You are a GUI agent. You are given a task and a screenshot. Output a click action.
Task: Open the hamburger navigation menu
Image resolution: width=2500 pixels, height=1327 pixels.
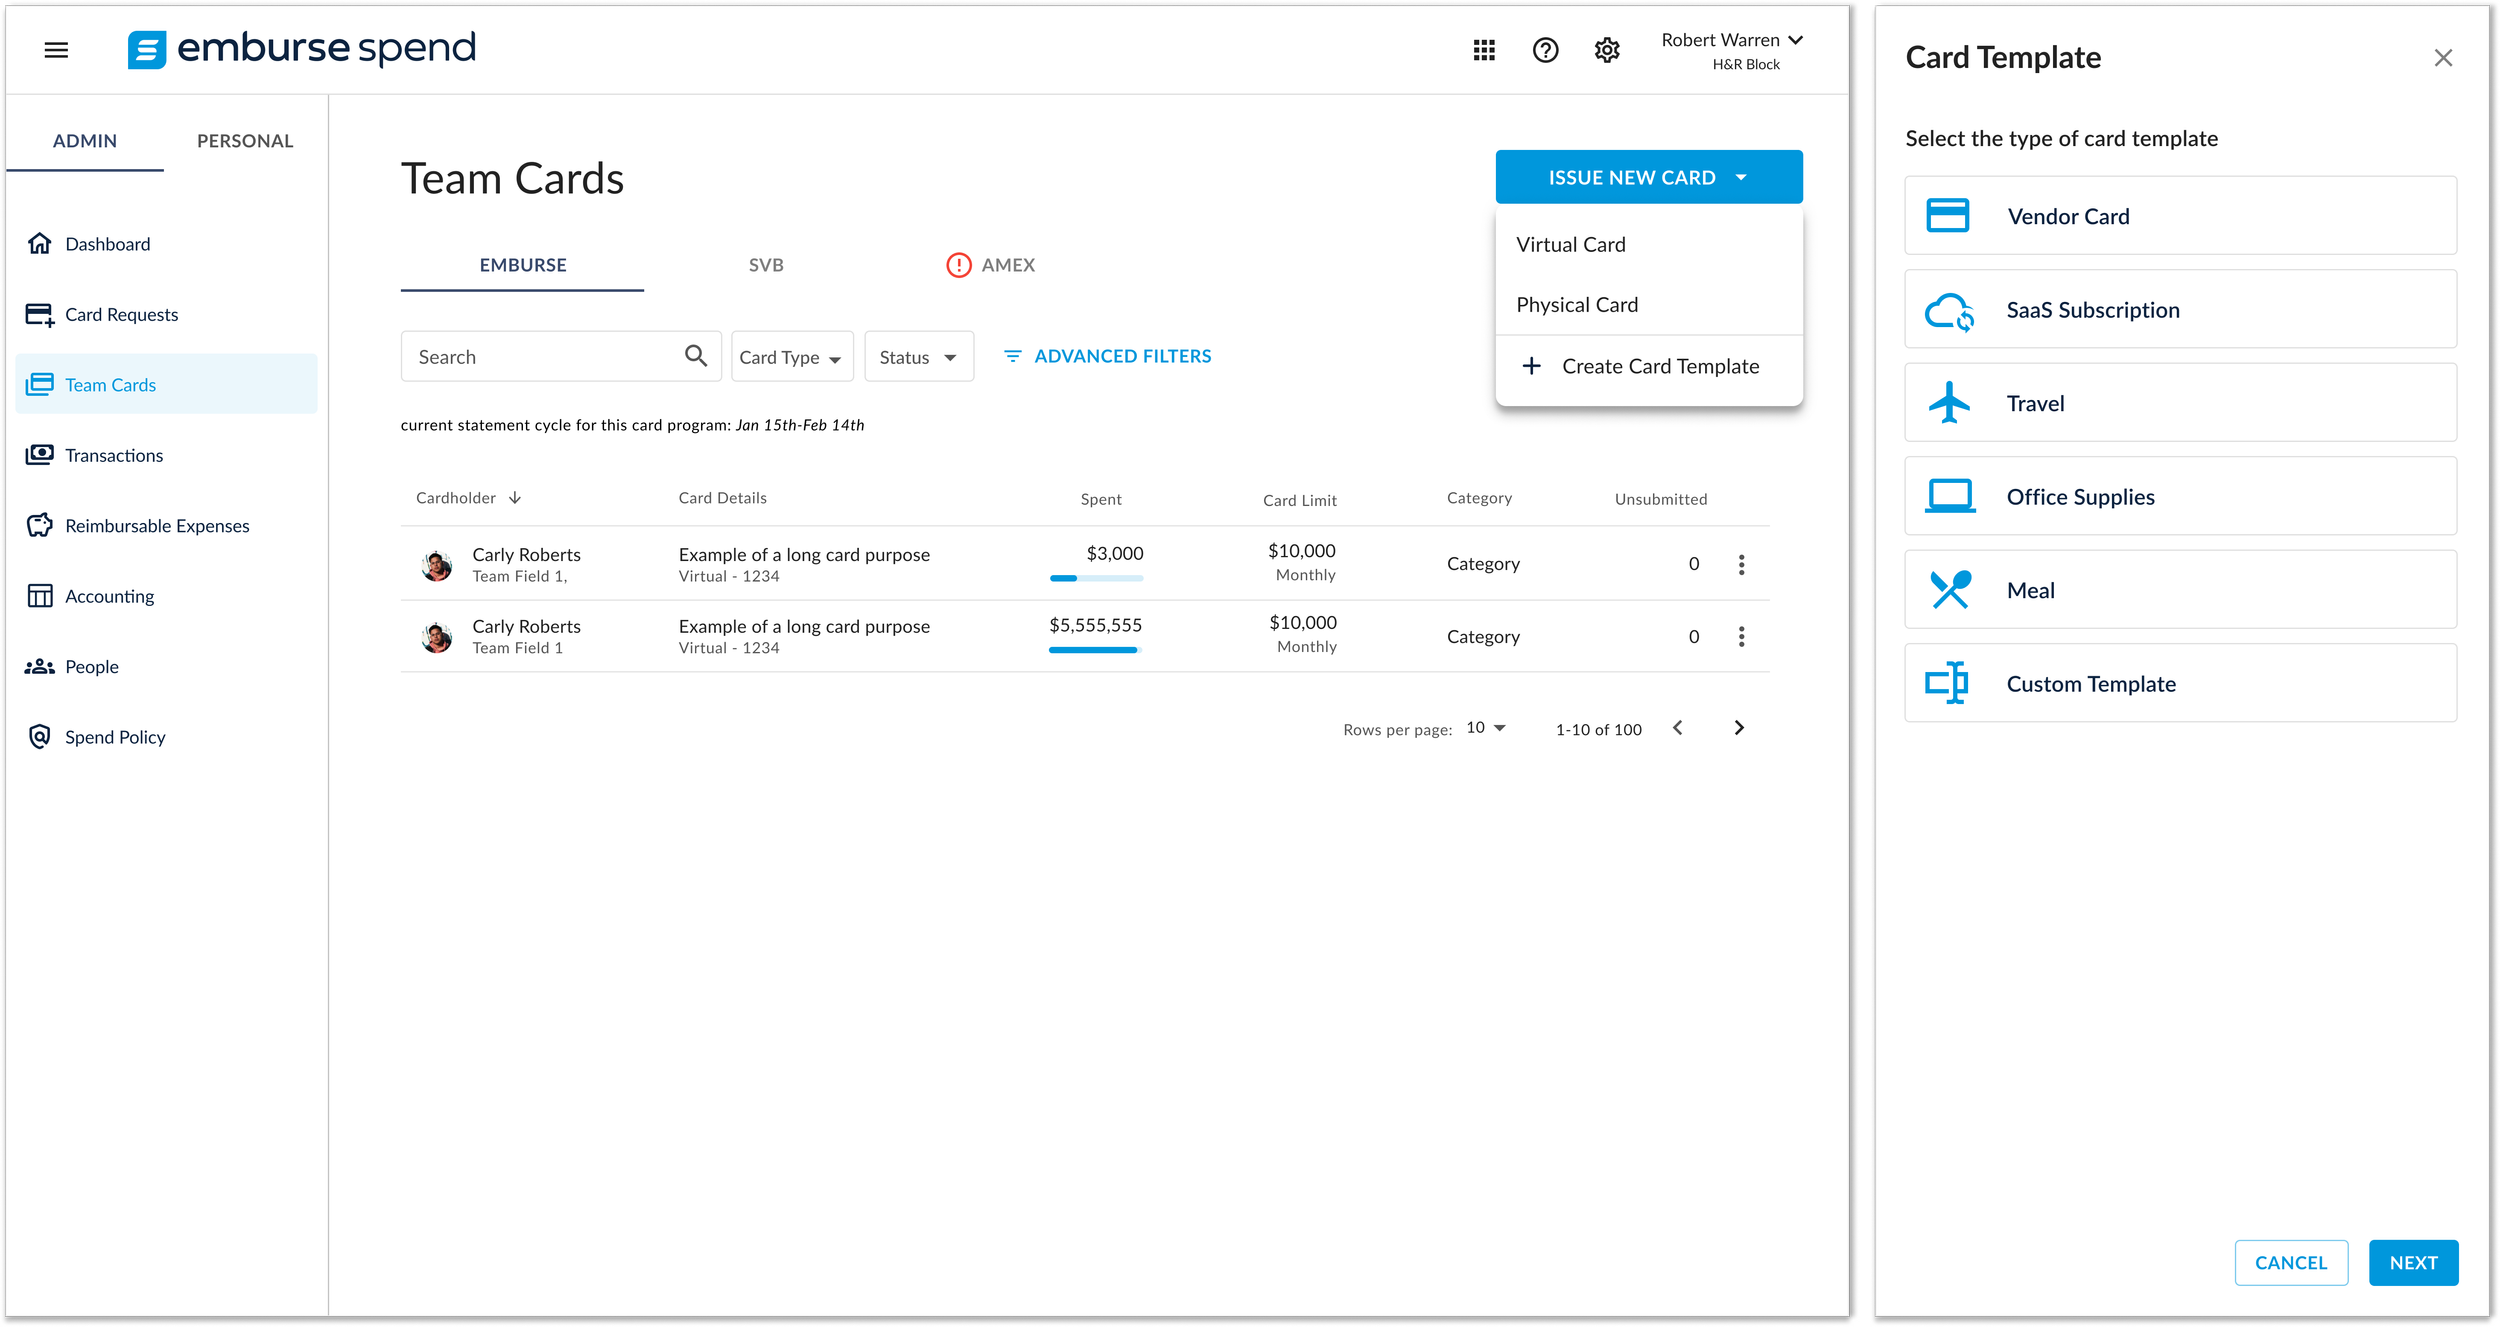(56, 49)
